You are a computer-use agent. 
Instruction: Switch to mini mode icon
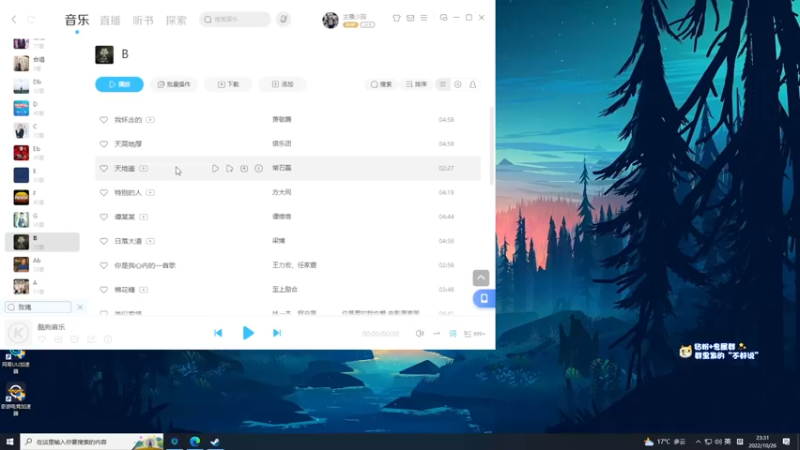[443, 18]
